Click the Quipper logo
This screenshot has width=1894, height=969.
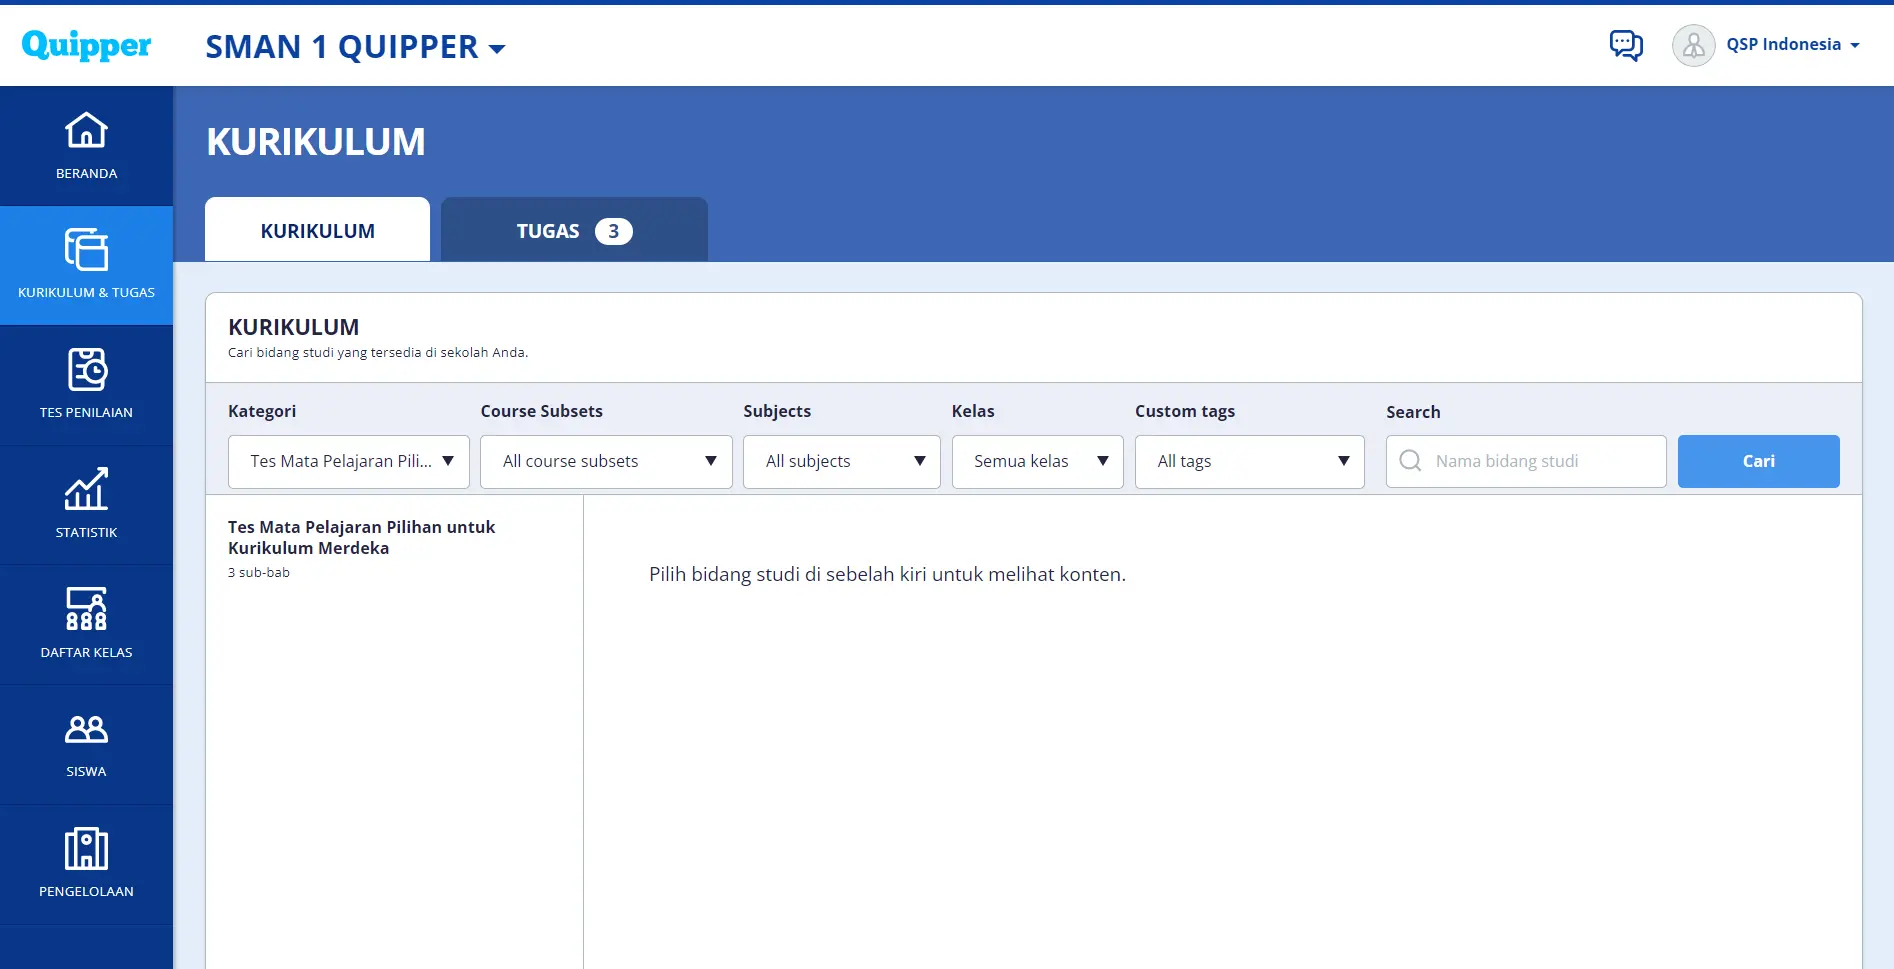pos(86,45)
